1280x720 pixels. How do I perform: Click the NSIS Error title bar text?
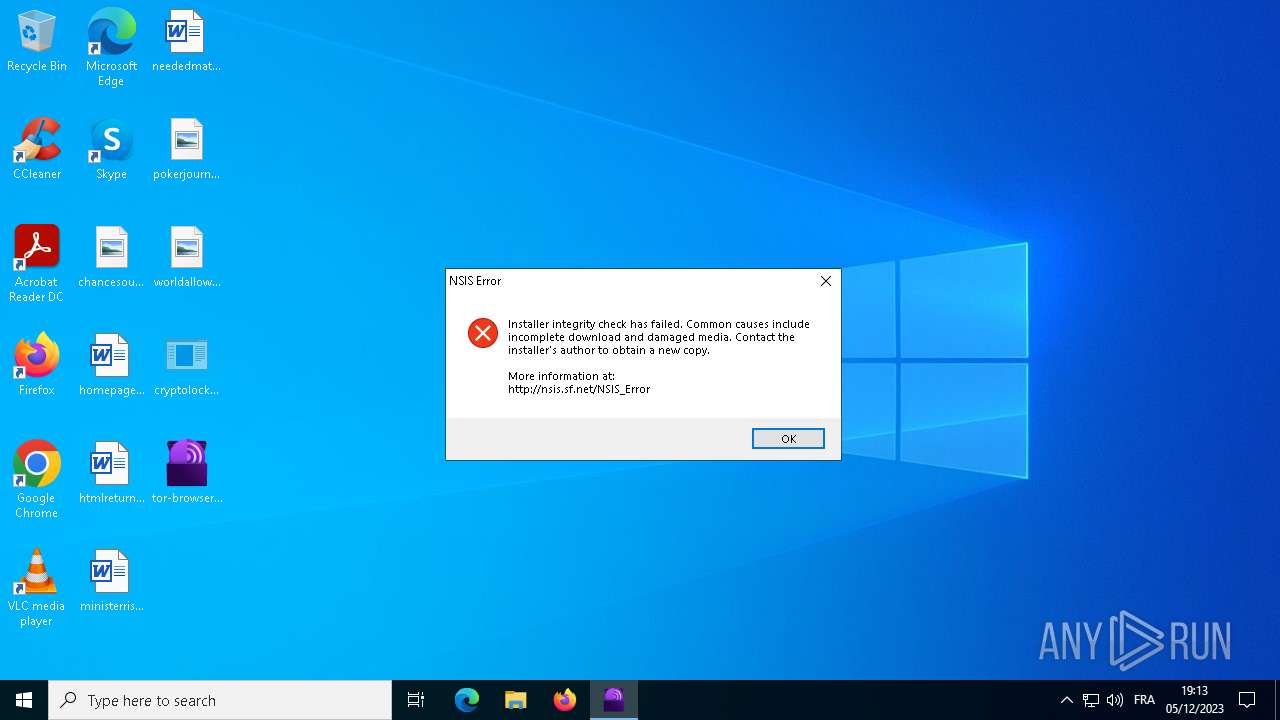click(475, 281)
